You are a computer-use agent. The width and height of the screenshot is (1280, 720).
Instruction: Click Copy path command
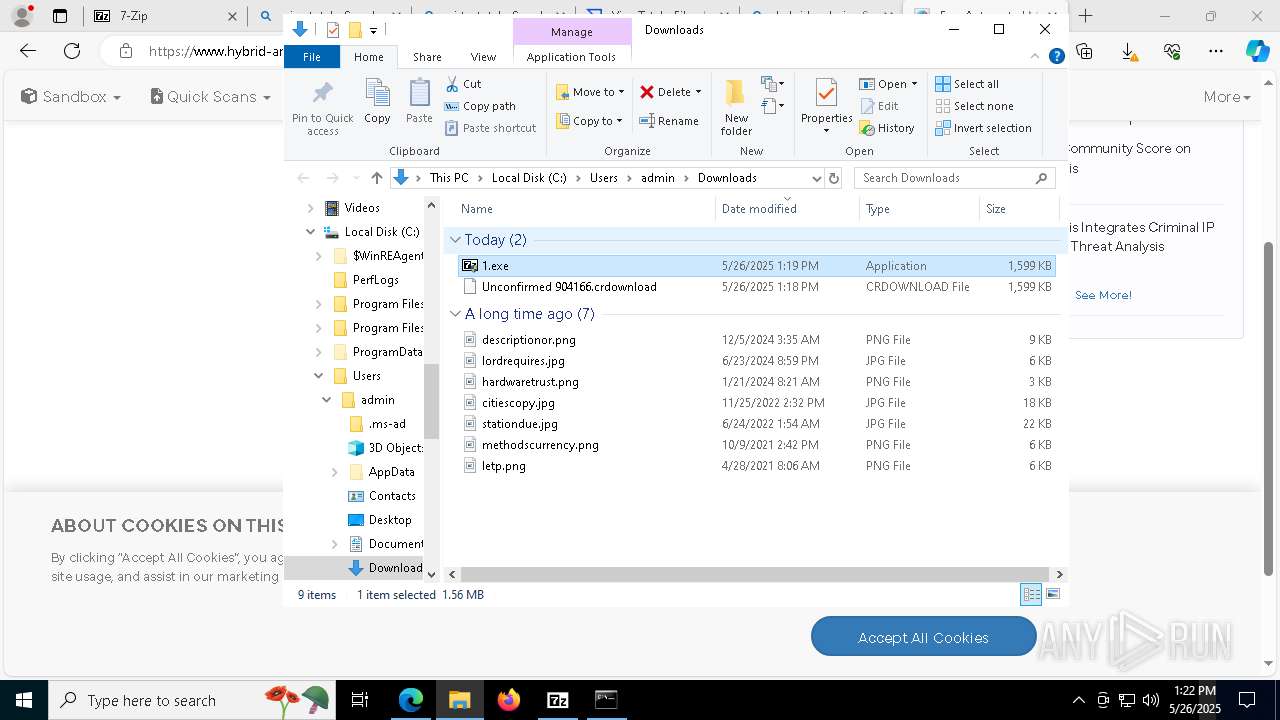tap(480, 106)
